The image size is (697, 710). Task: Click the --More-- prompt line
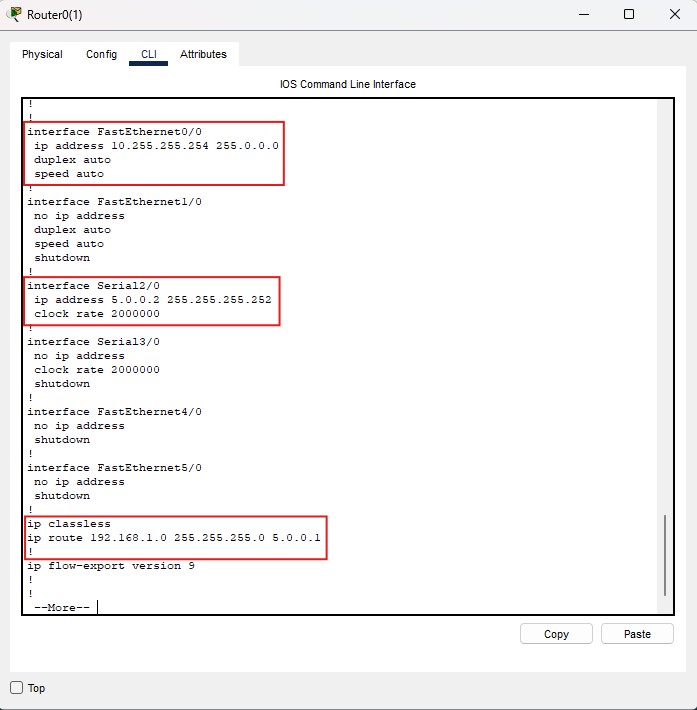62,608
